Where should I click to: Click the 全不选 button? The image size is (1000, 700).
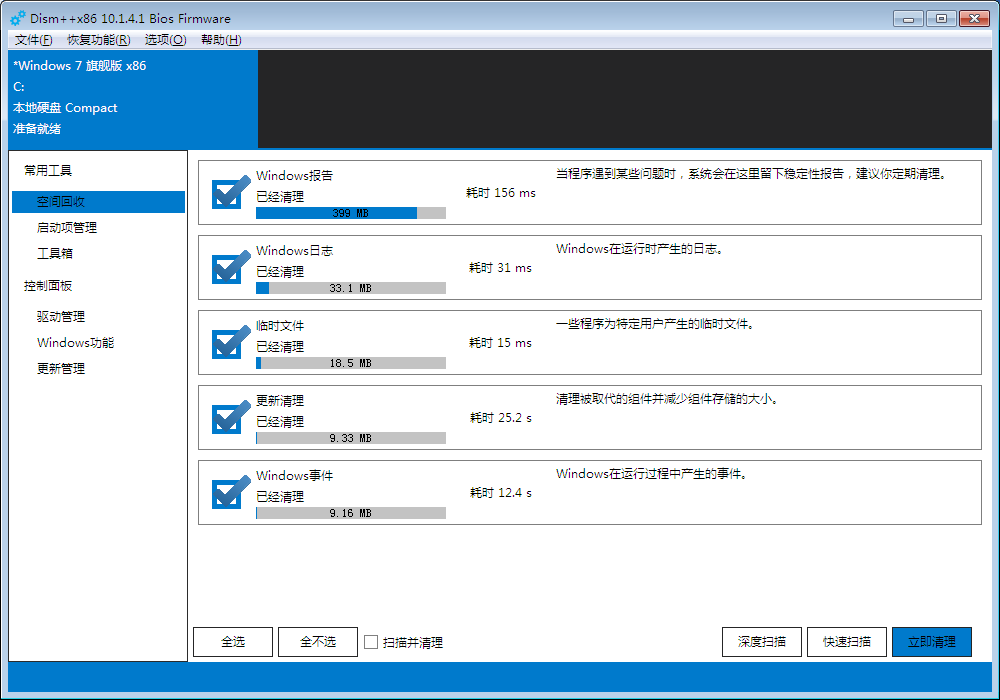click(318, 642)
